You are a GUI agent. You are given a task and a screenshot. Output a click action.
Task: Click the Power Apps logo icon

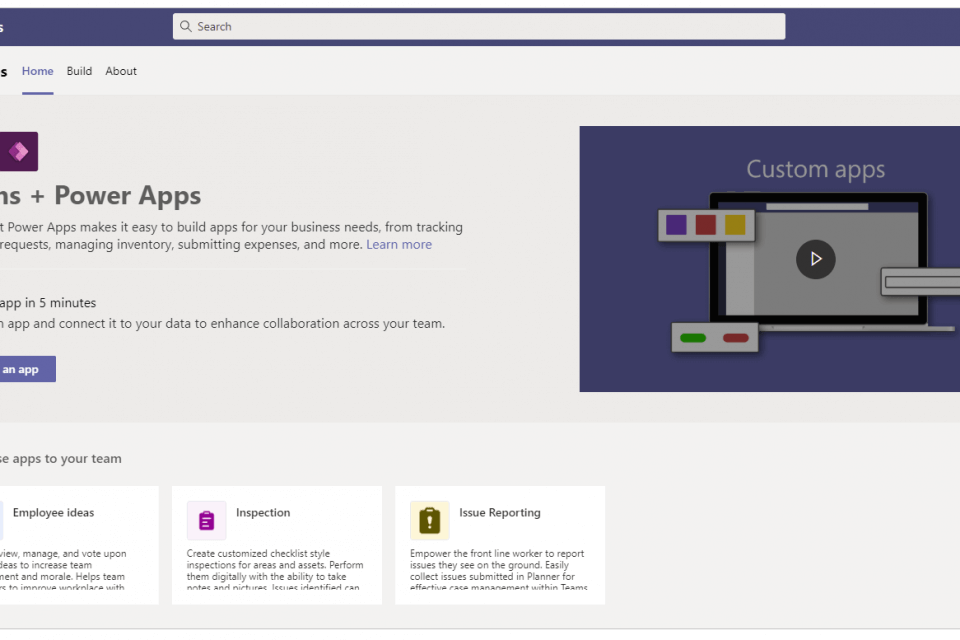click(x=19, y=152)
